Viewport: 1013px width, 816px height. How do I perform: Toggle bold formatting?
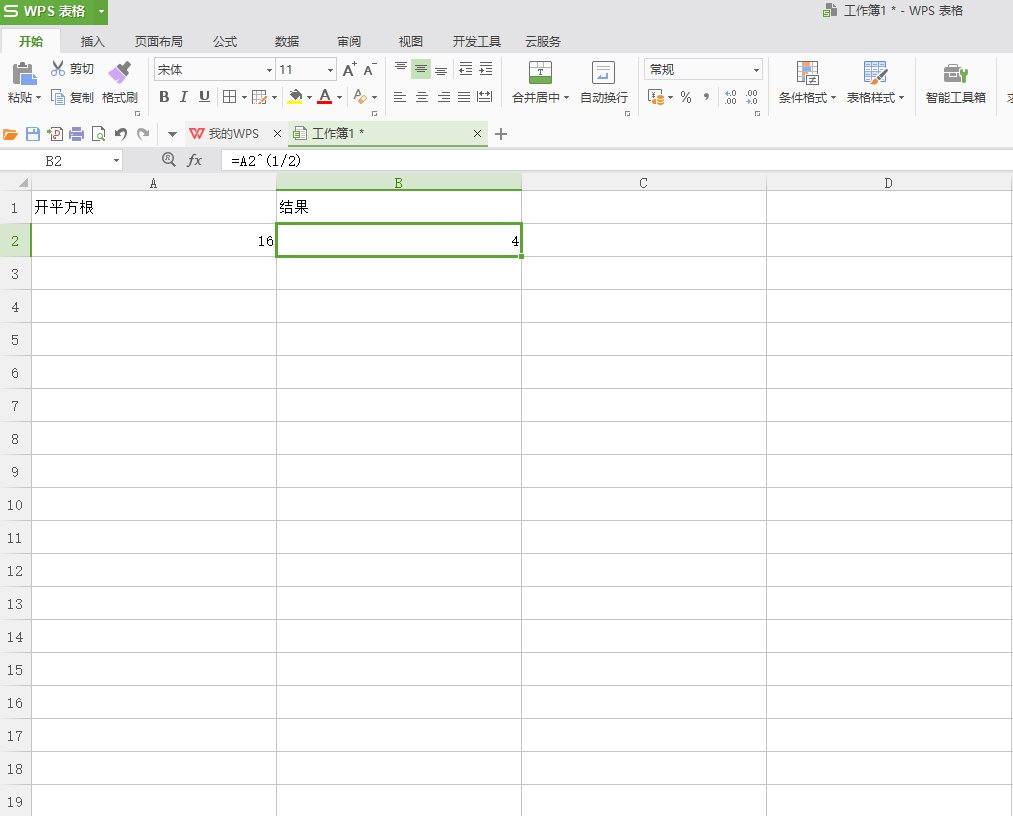coord(164,97)
